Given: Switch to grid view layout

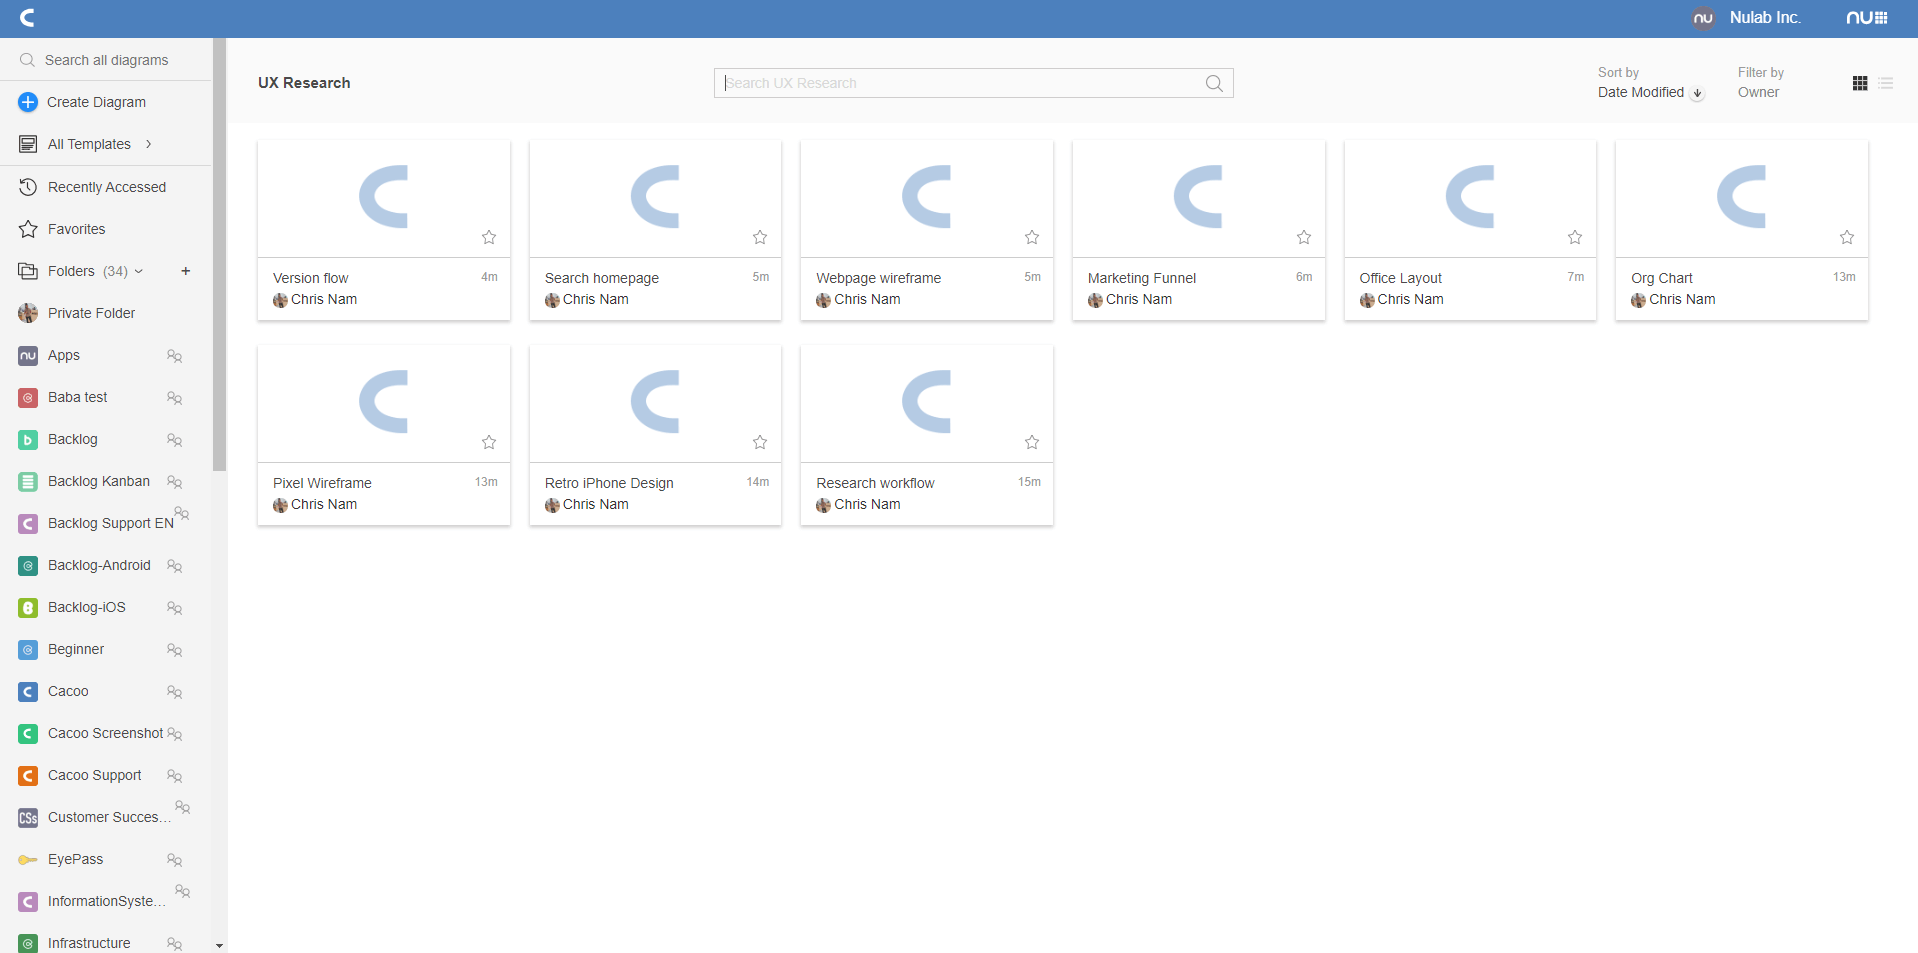Looking at the screenshot, I should (x=1859, y=83).
